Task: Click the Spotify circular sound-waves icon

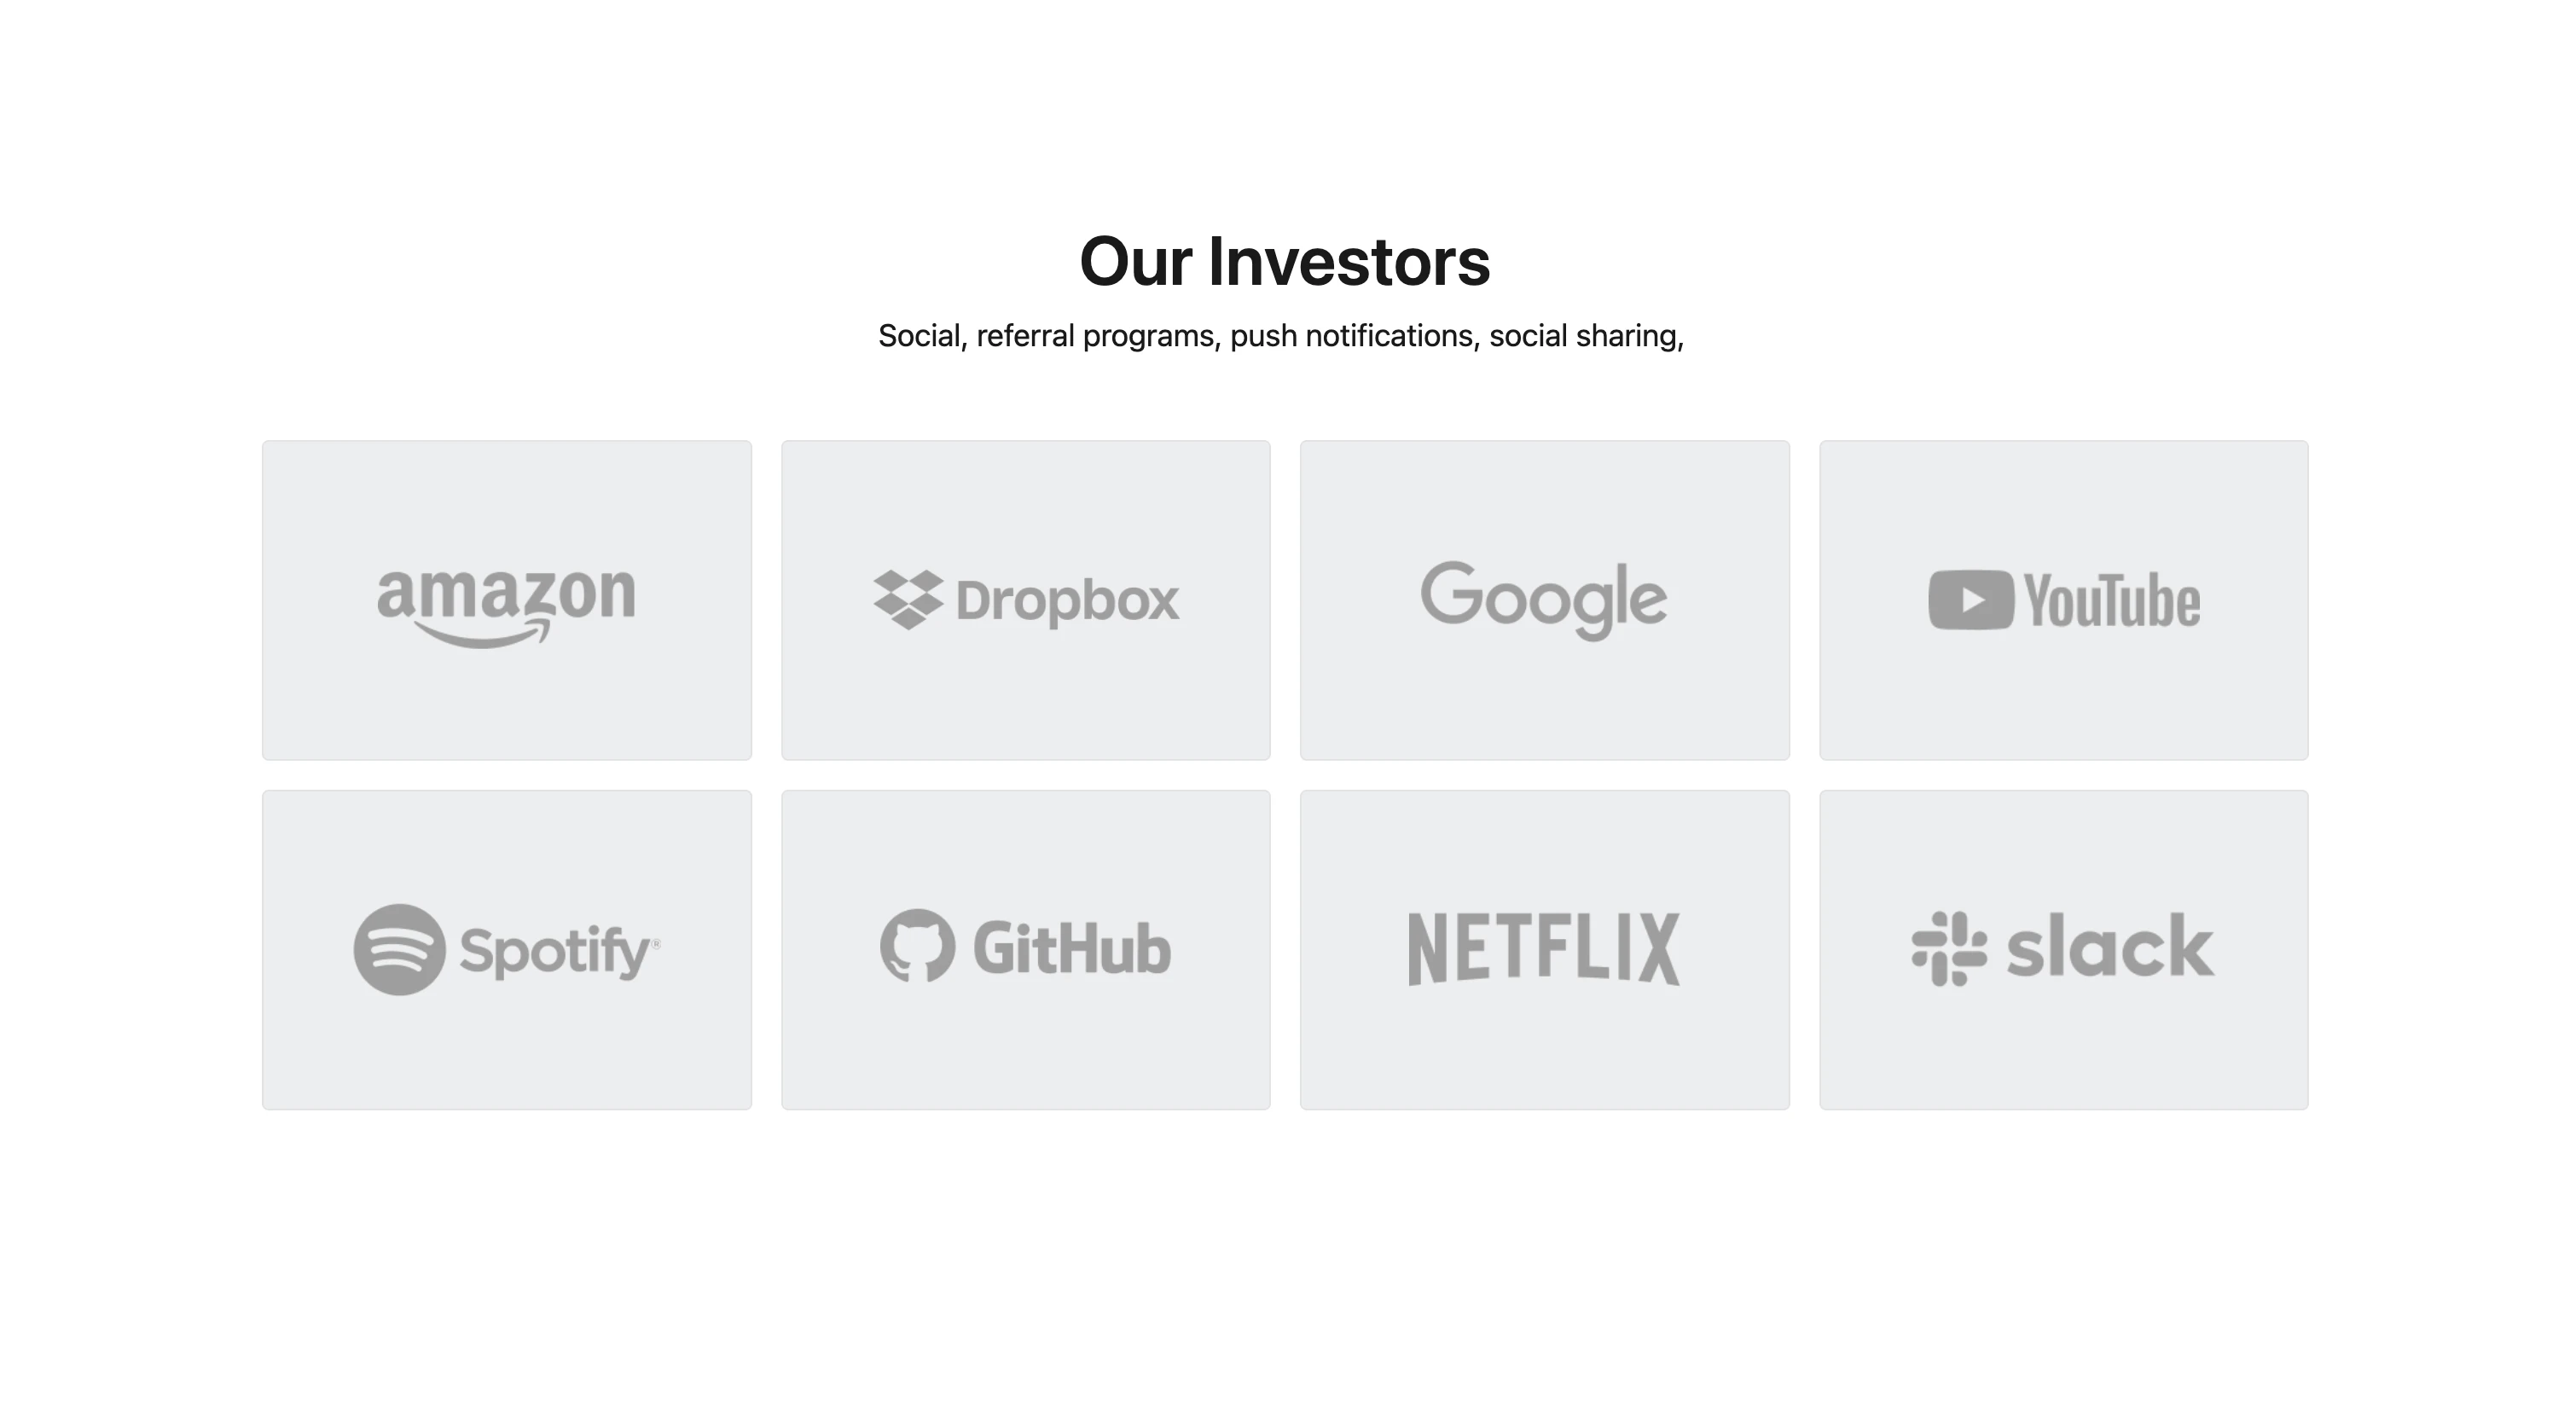Action: tap(399, 949)
